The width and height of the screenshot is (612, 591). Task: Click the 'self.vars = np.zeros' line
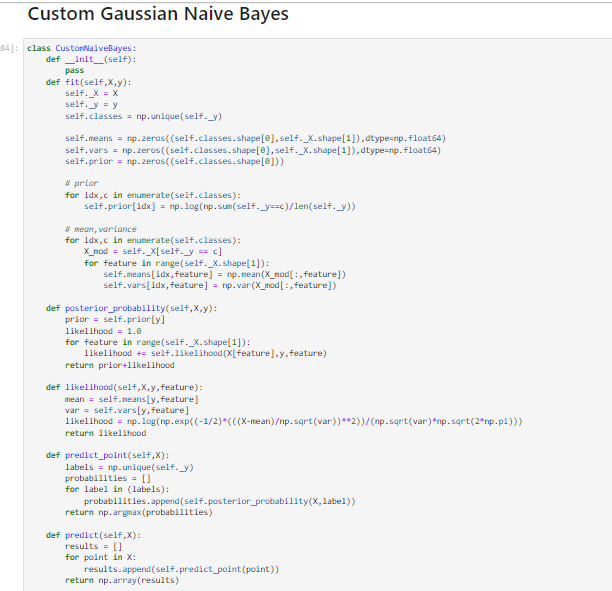[x=253, y=150]
